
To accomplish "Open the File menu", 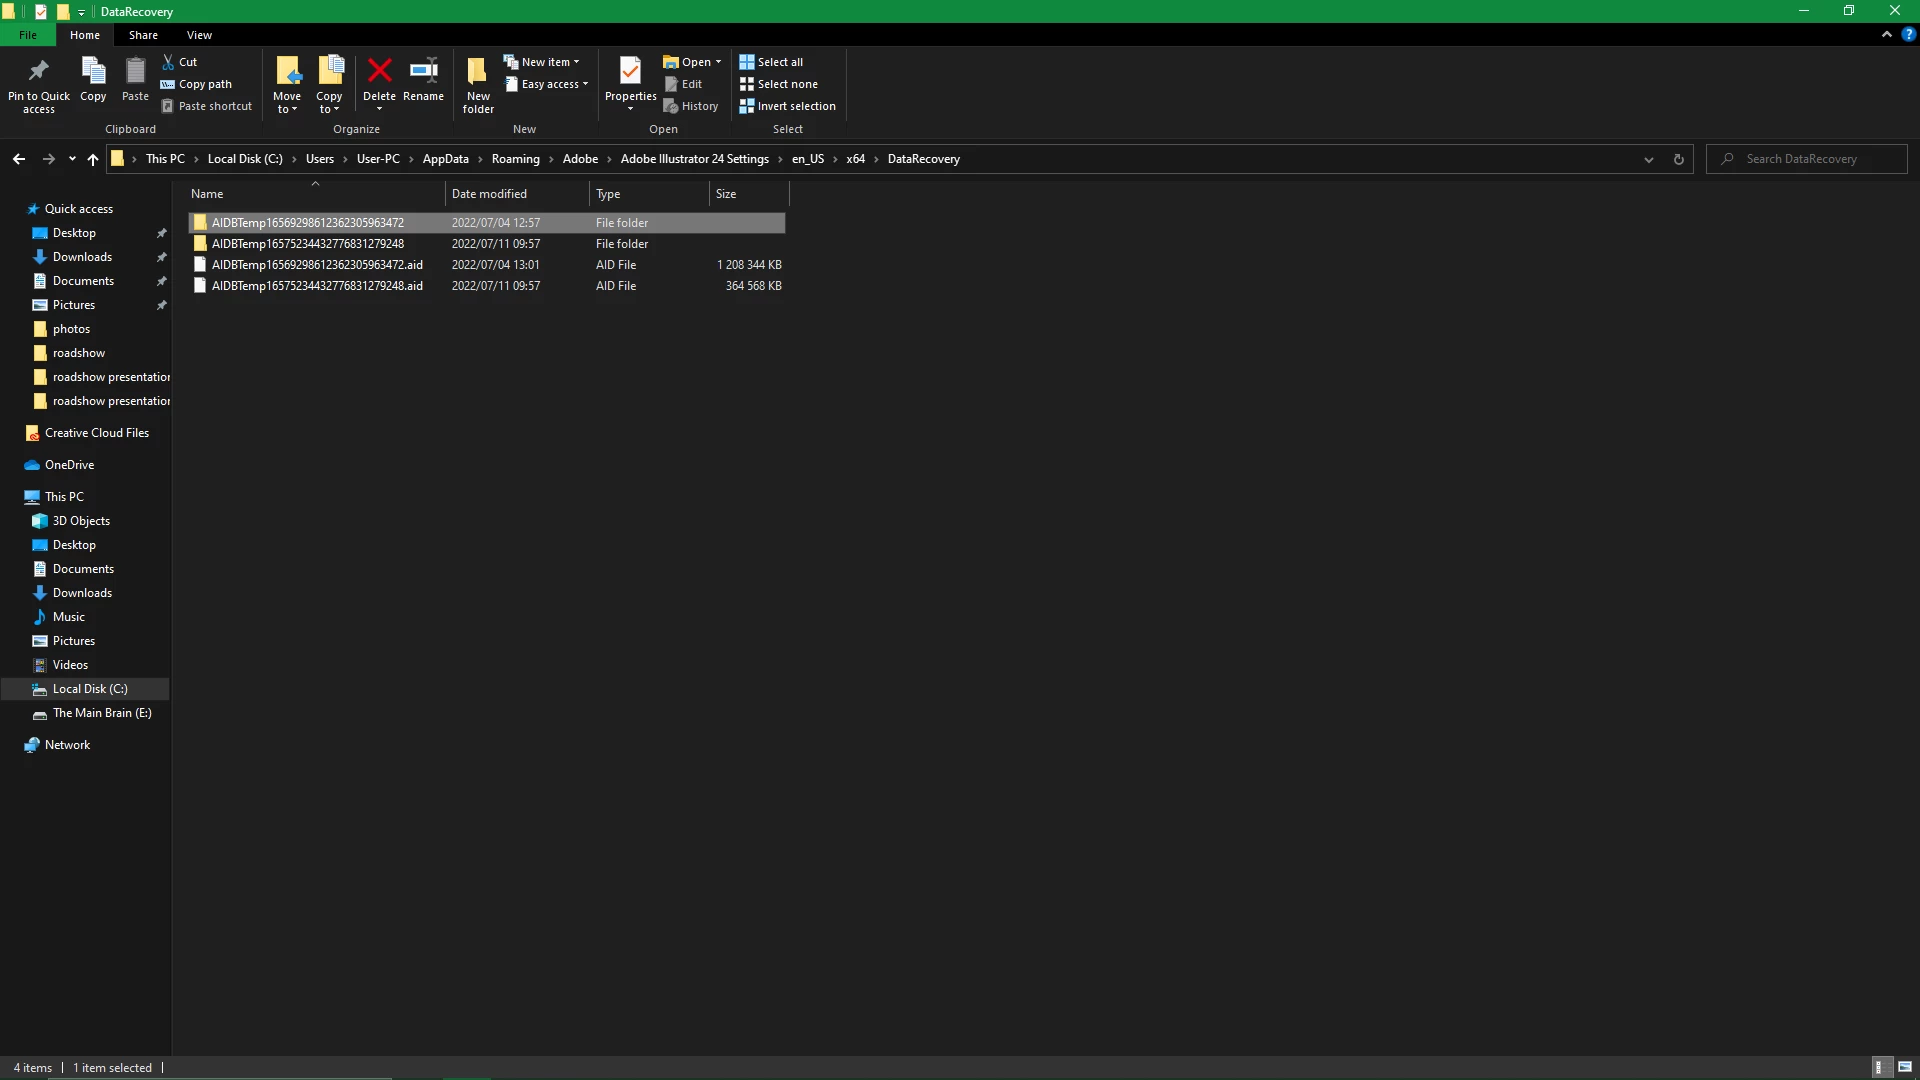I will coord(28,35).
